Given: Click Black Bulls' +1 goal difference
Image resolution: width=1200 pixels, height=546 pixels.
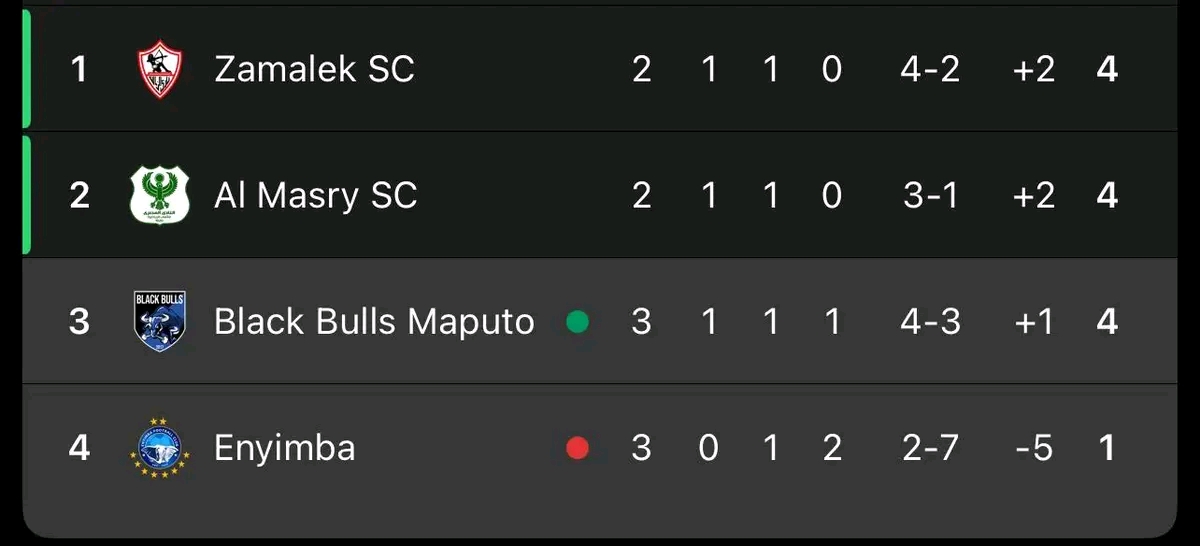Looking at the screenshot, I should tap(1033, 321).
